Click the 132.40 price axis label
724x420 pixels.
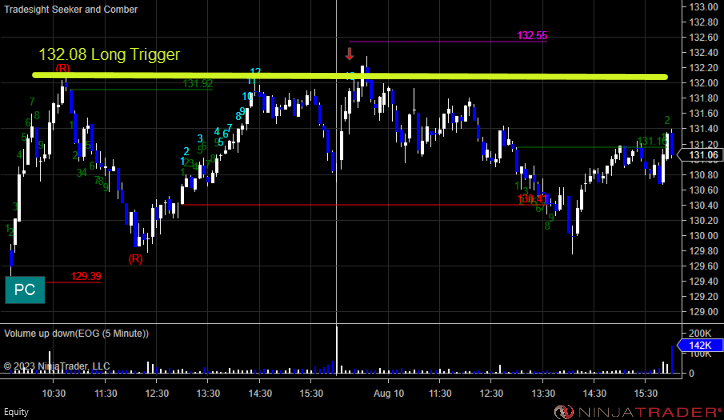[703, 53]
